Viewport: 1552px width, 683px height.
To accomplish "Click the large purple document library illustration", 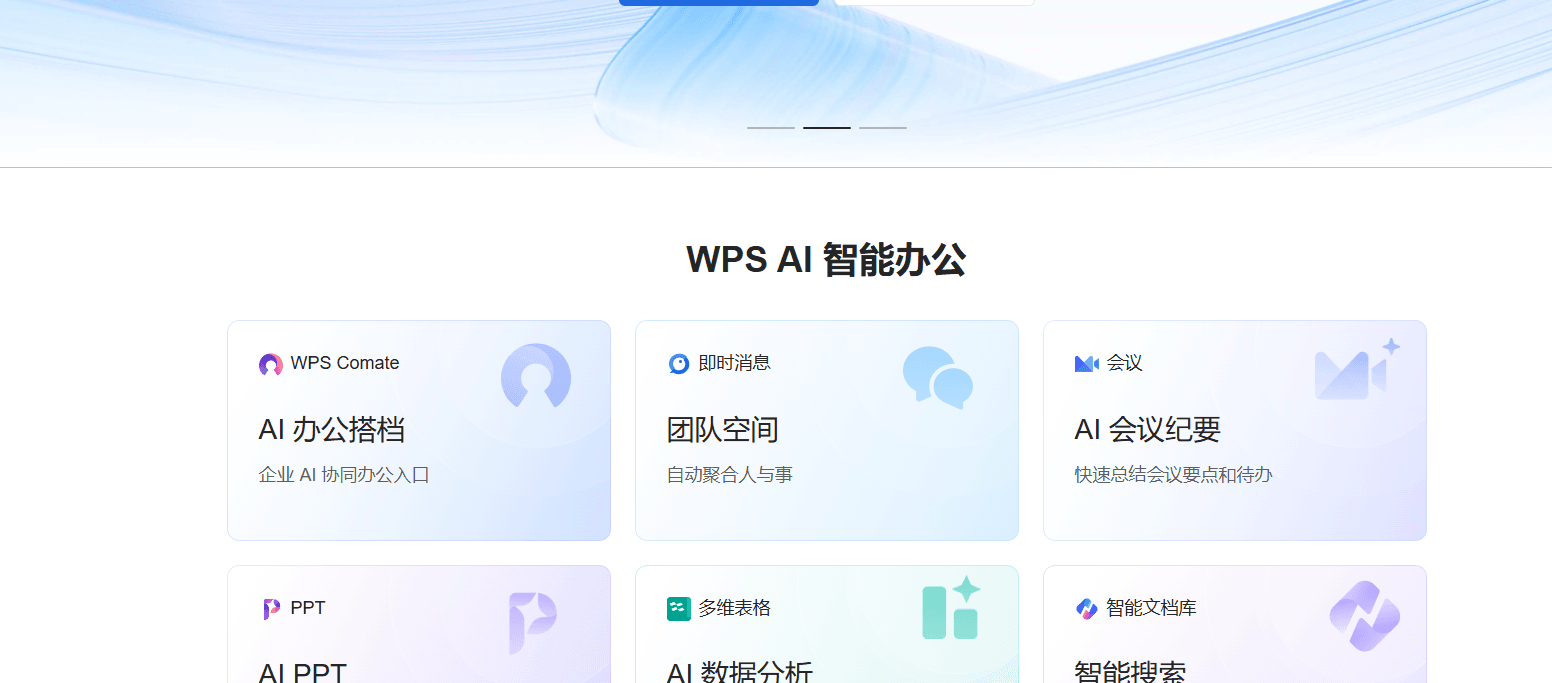I will (x=1365, y=616).
